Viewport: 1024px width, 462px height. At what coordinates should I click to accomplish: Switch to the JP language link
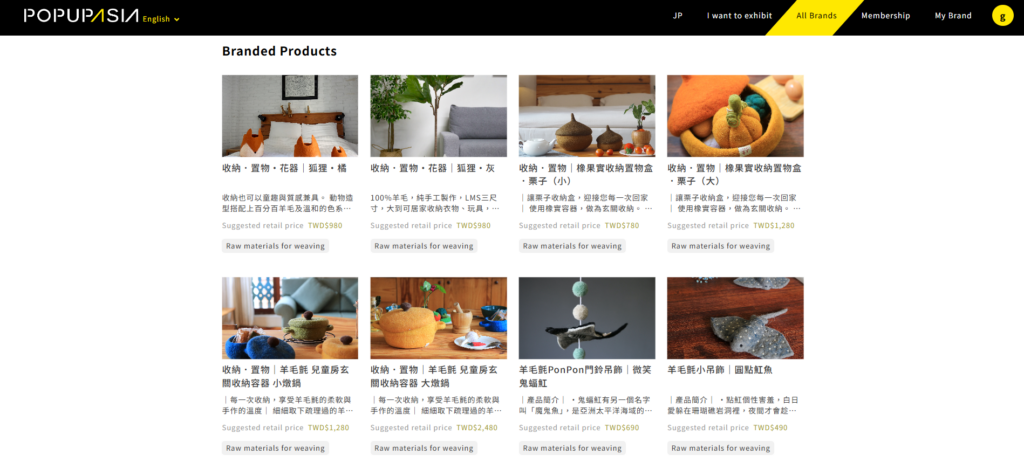(x=677, y=16)
